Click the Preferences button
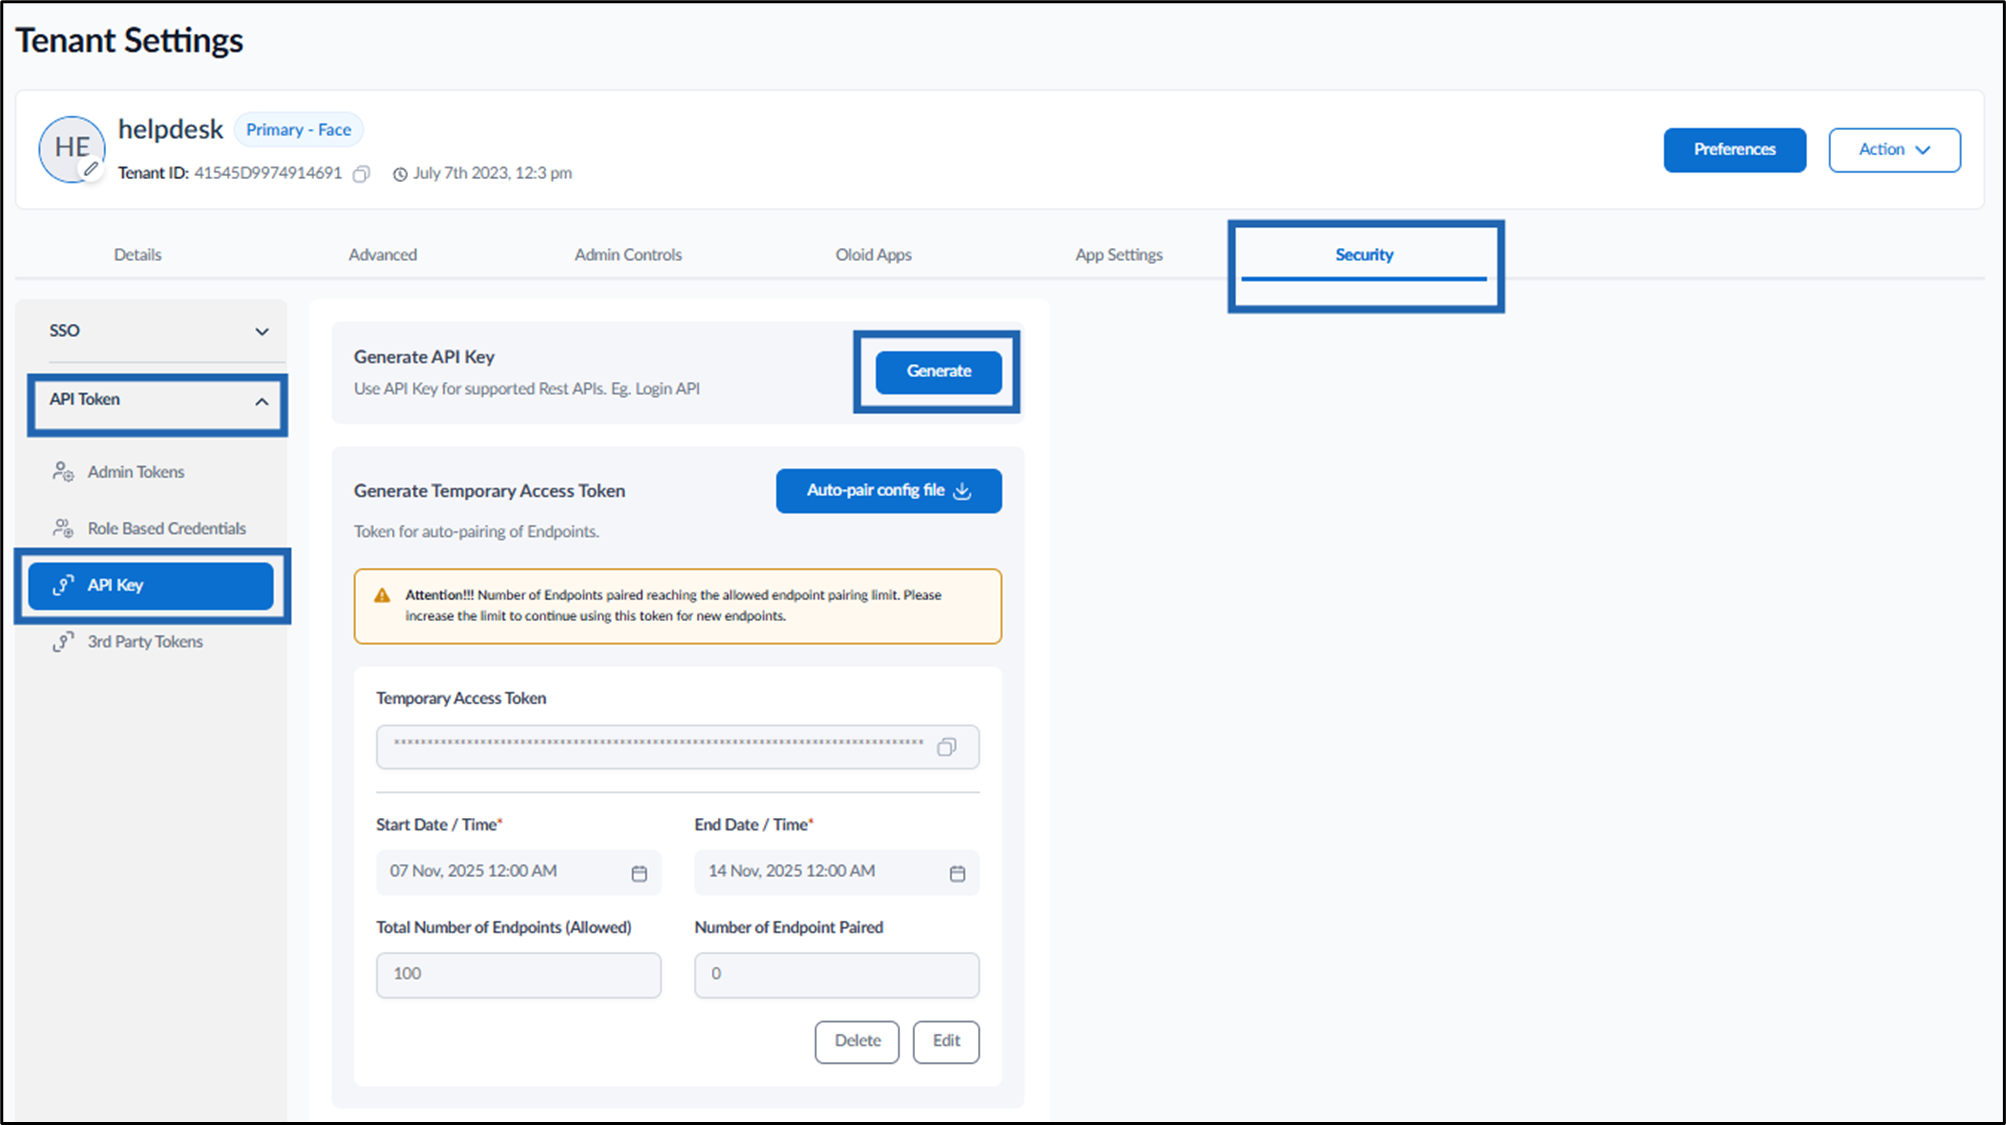Image resolution: width=2006 pixels, height=1125 pixels. [1735, 150]
